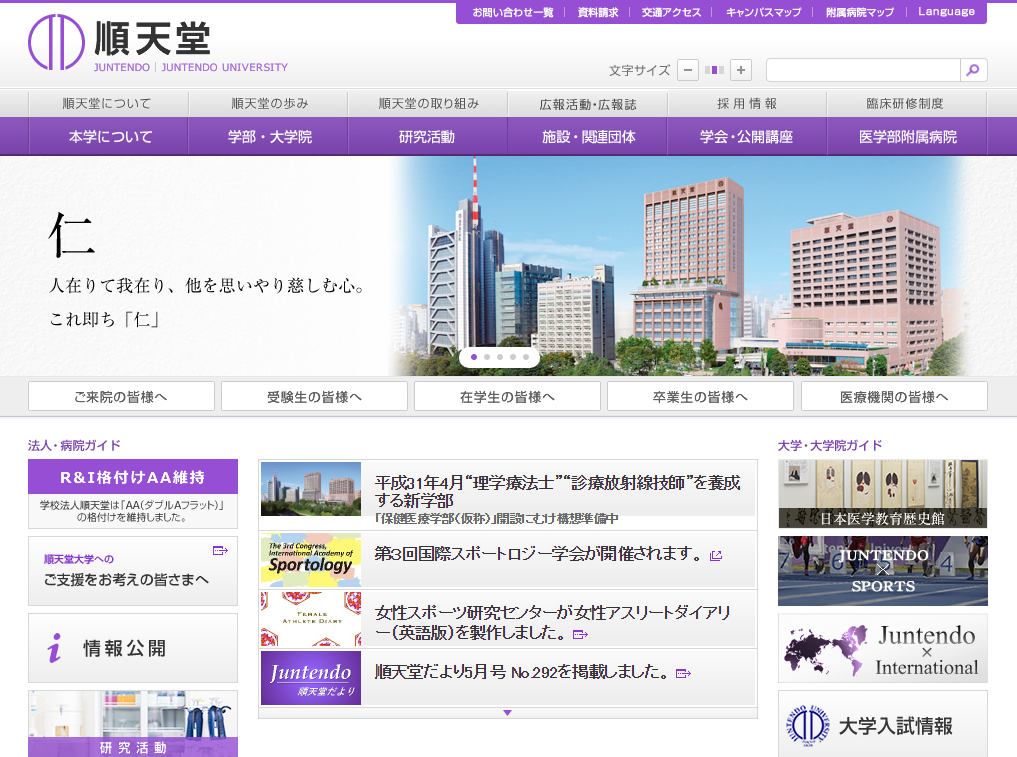Open 平成31年4月 新学部 news headline
Screen dimensions: 1017x757
pyautogui.click(x=557, y=491)
